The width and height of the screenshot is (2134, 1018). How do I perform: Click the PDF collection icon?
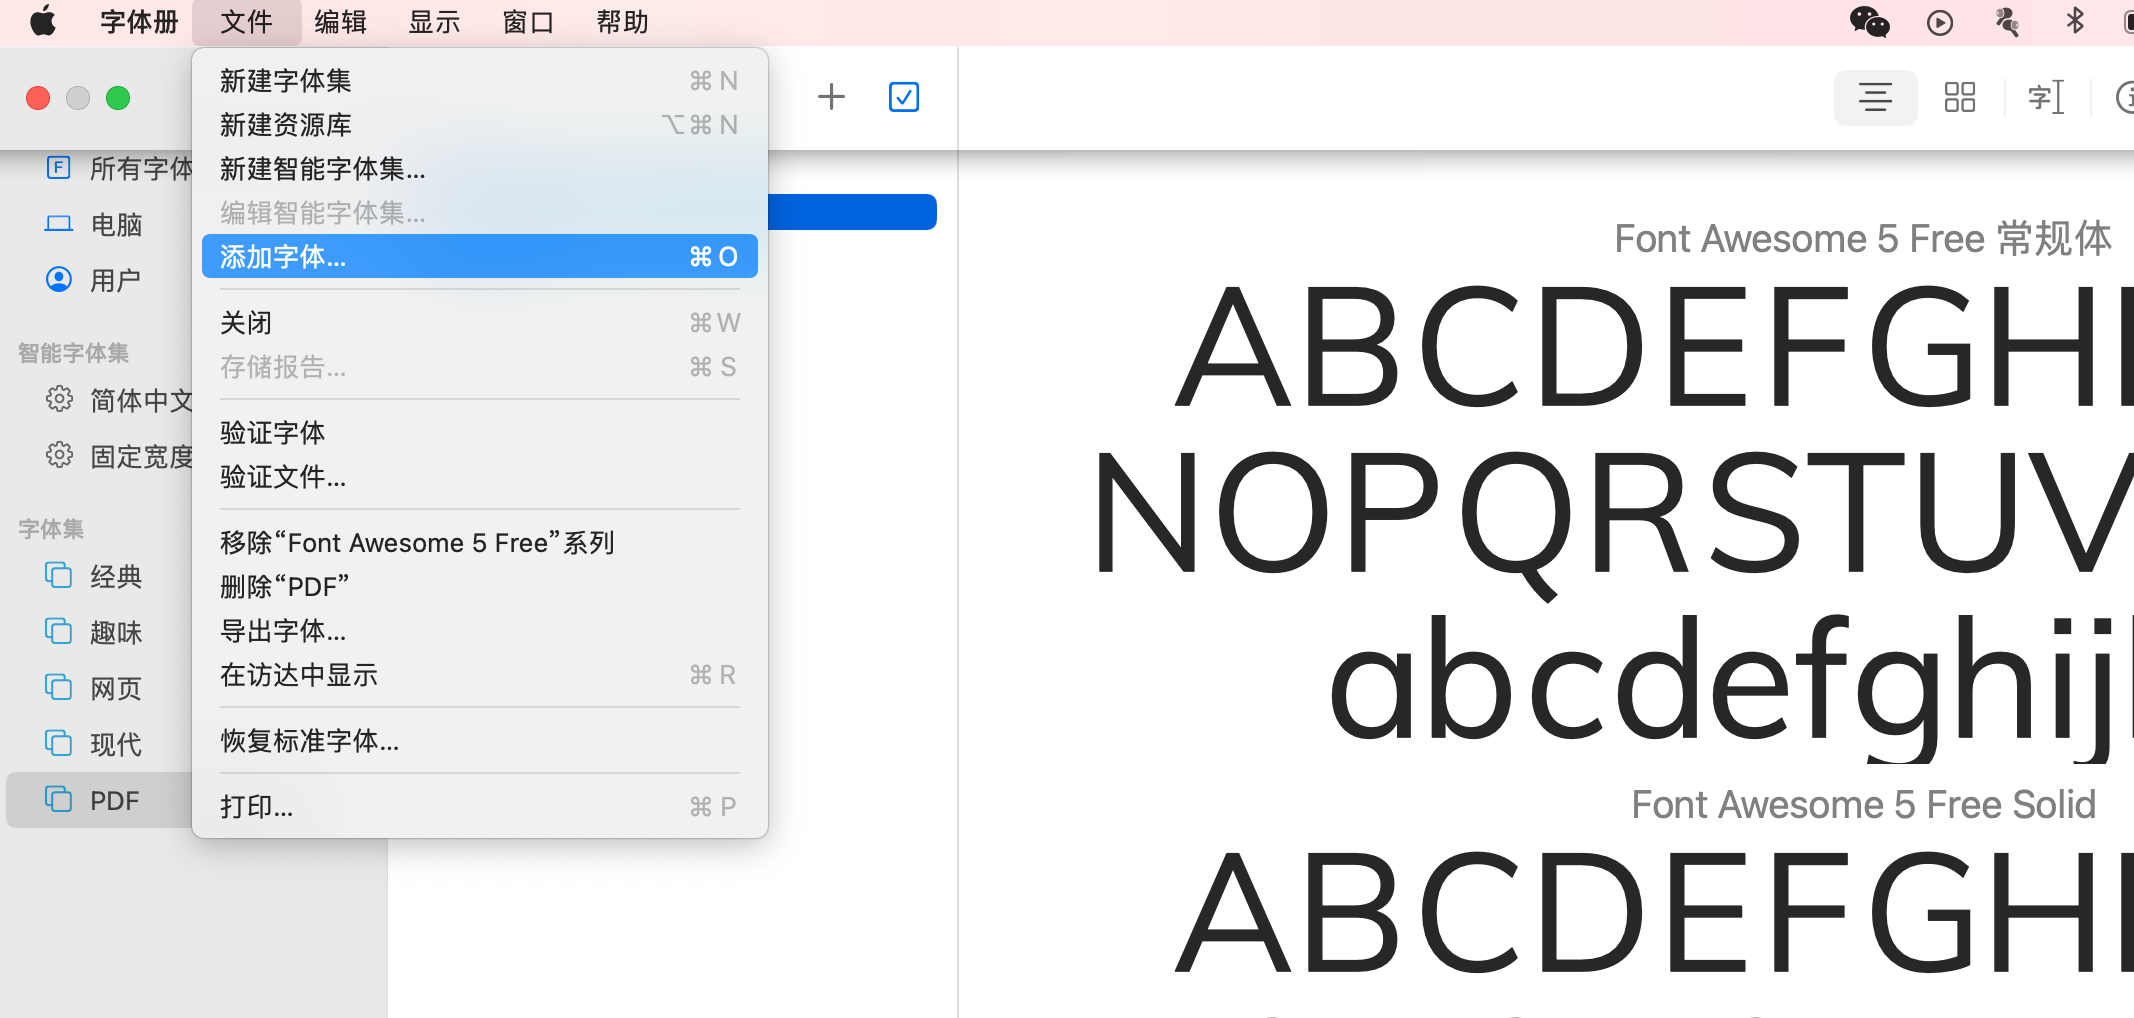point(59,799)
